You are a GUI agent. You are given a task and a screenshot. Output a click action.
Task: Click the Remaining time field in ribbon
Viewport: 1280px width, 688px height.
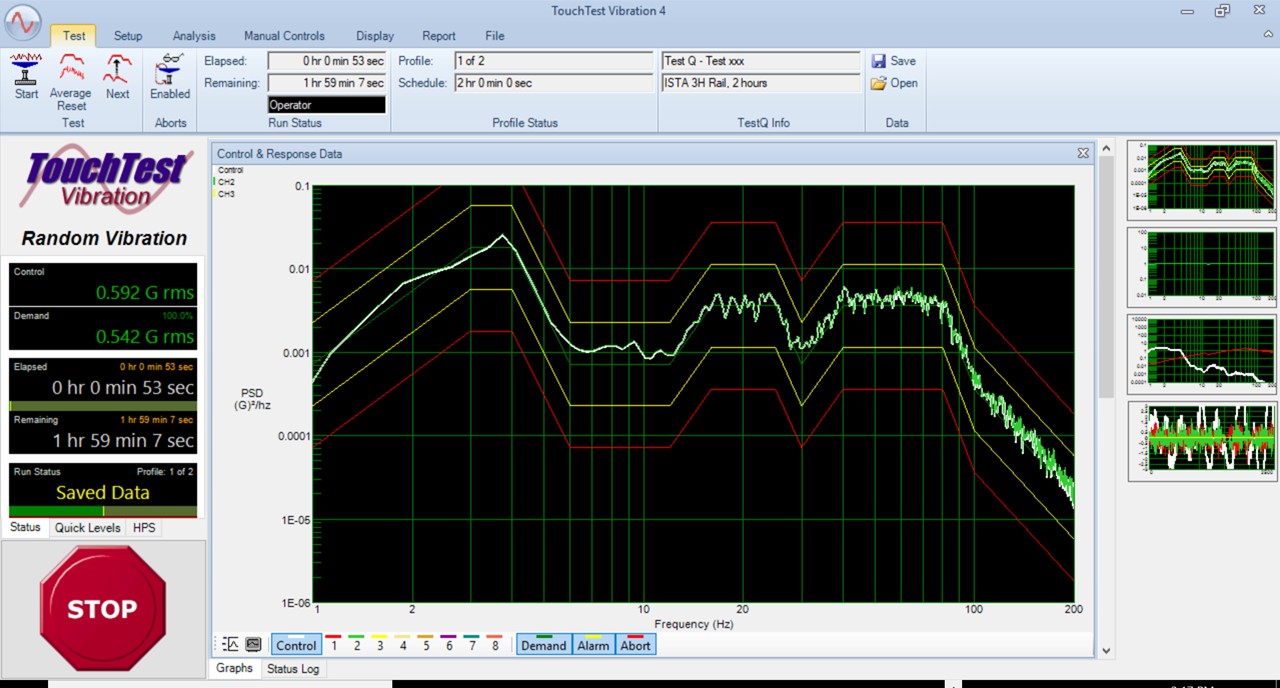(327, 83)
